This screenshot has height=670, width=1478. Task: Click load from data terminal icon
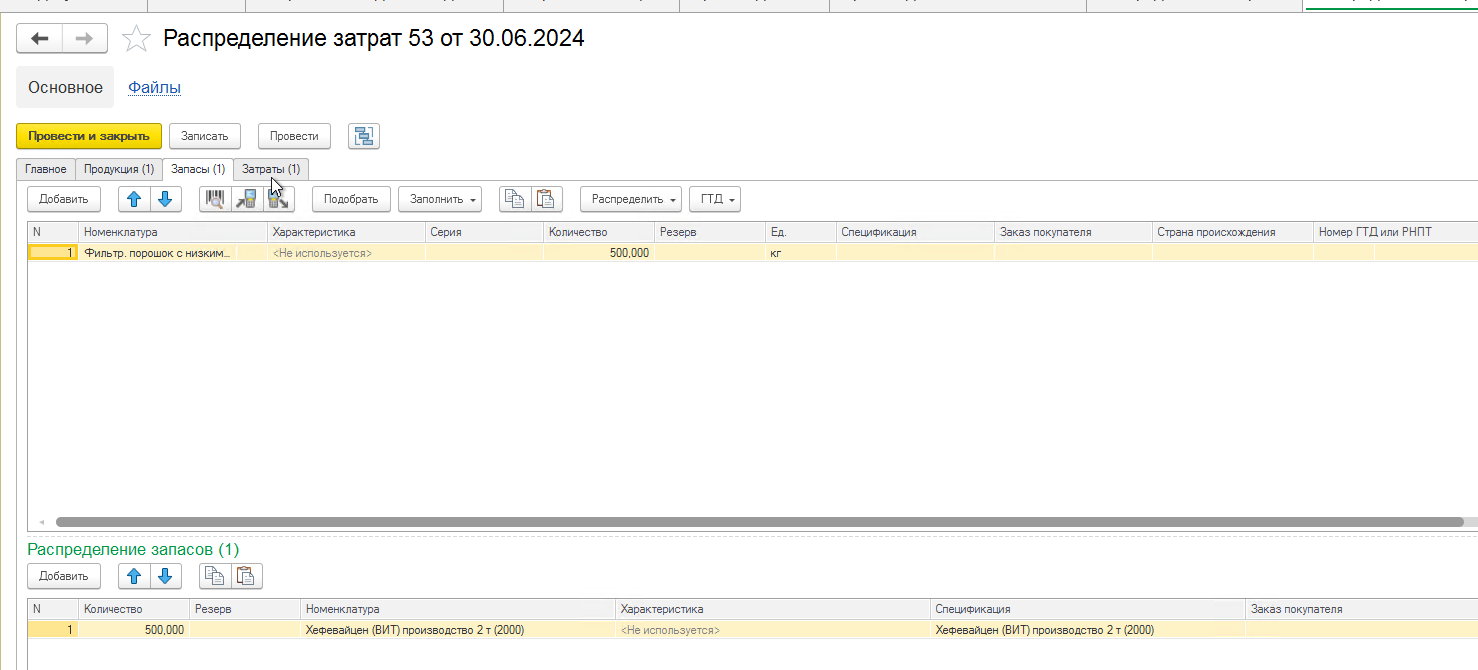(x=247, y=199)
